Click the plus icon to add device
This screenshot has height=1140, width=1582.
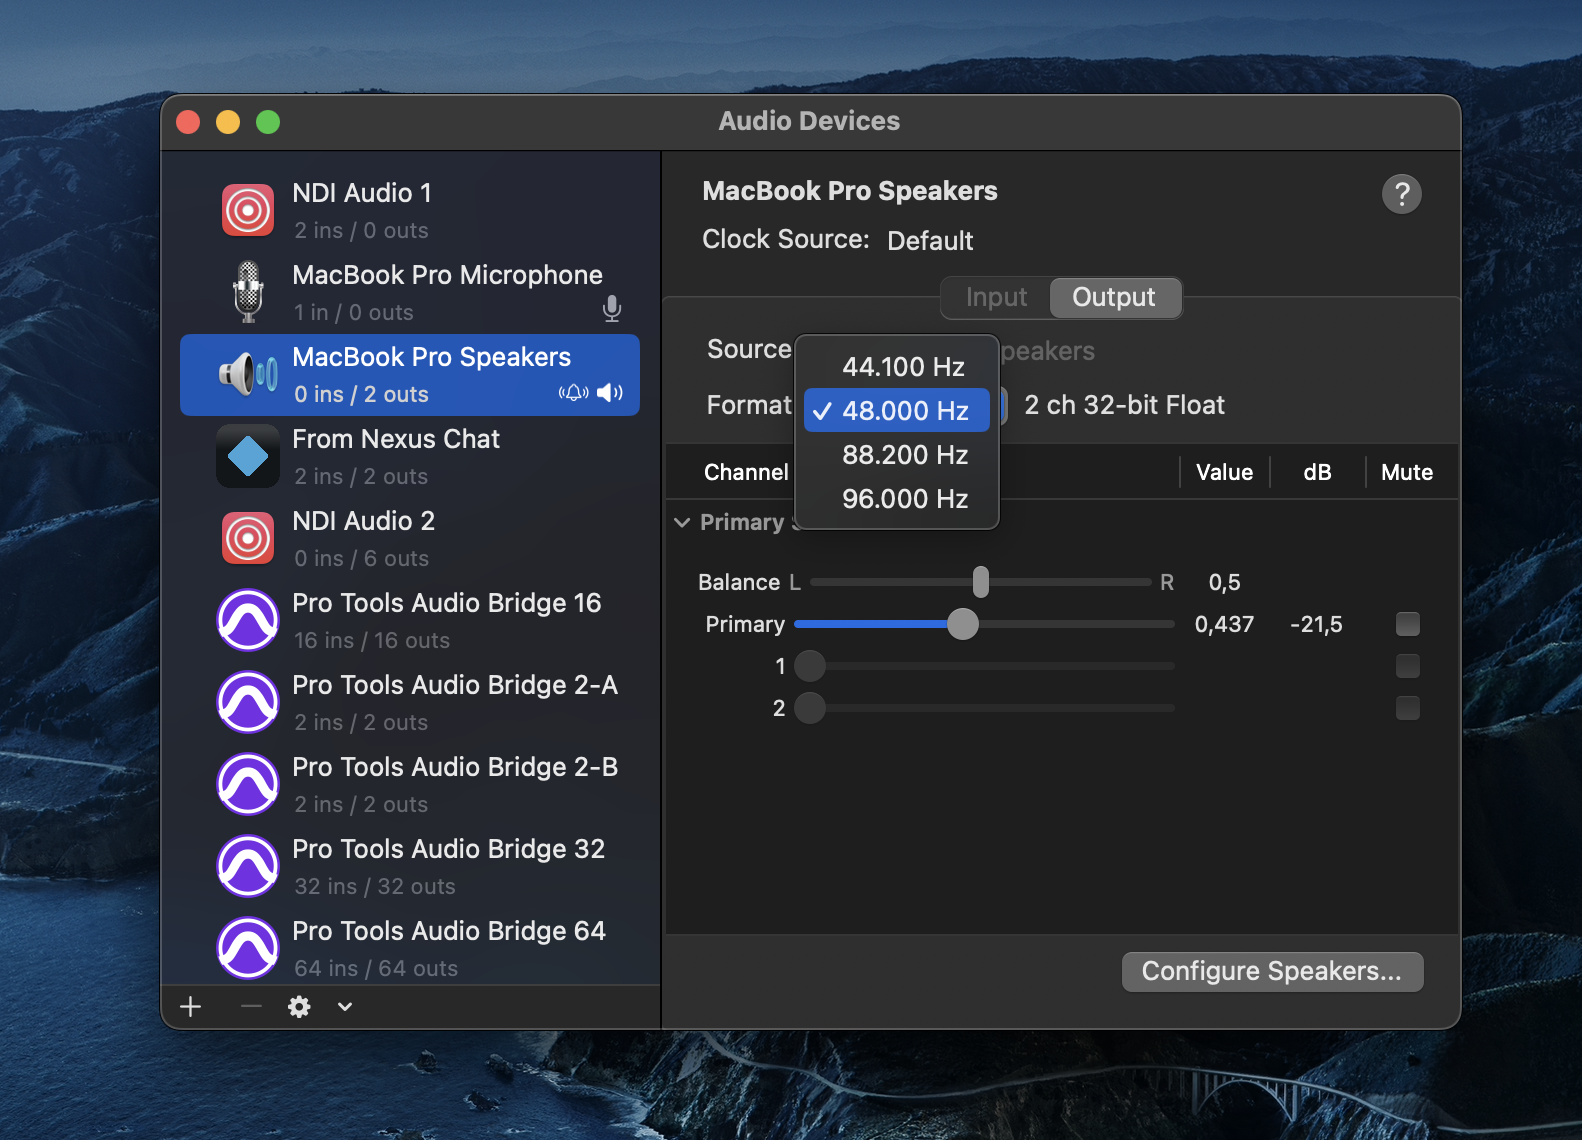[x=191, y=1007]
